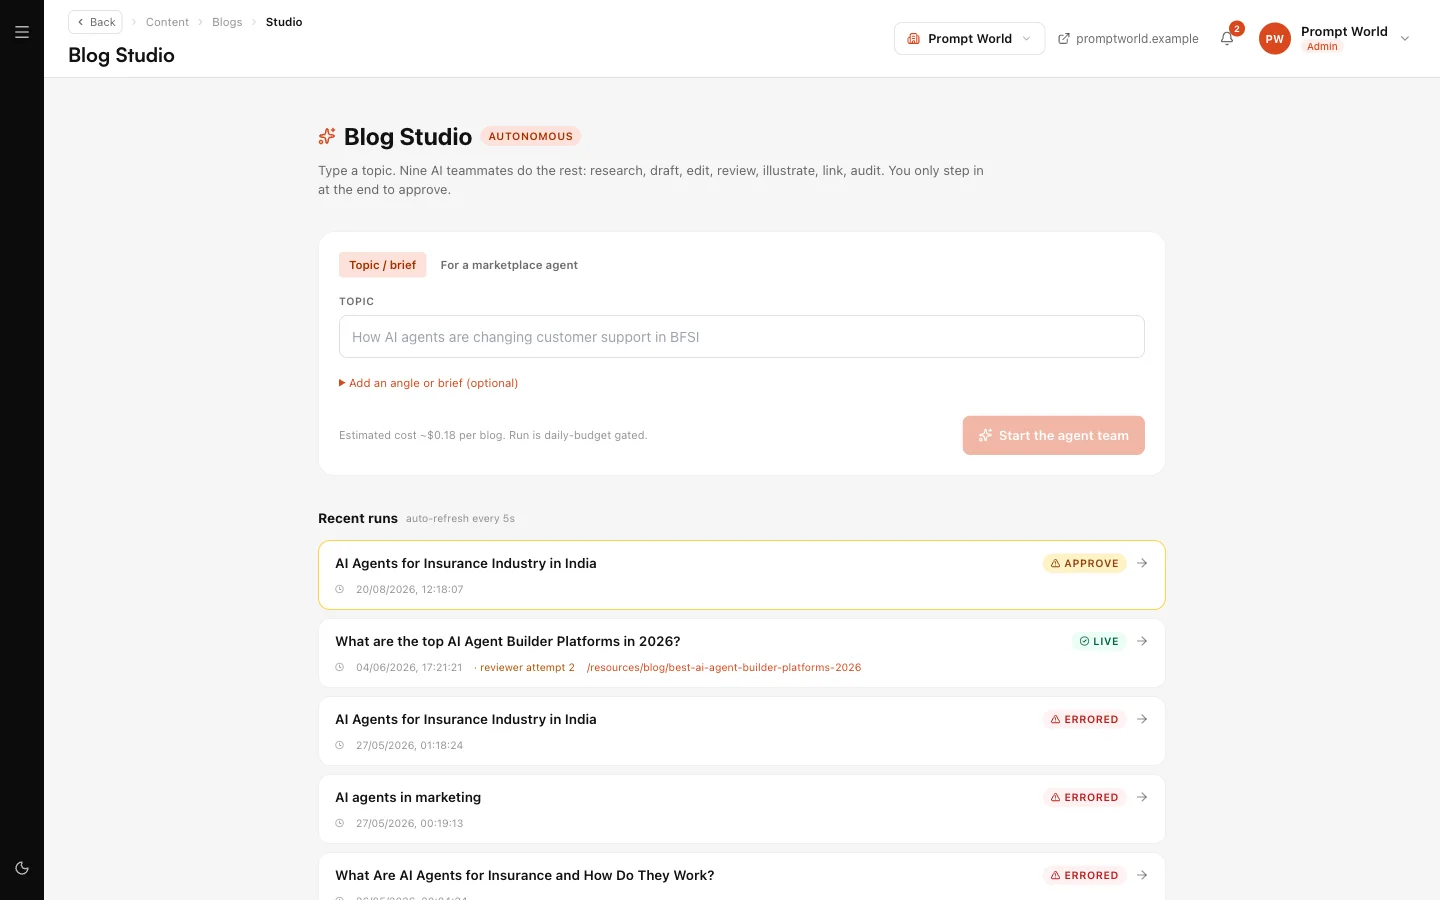1440x900 pixels.
Task: Focus the Topic input field
Action: [x=742, y=337]
